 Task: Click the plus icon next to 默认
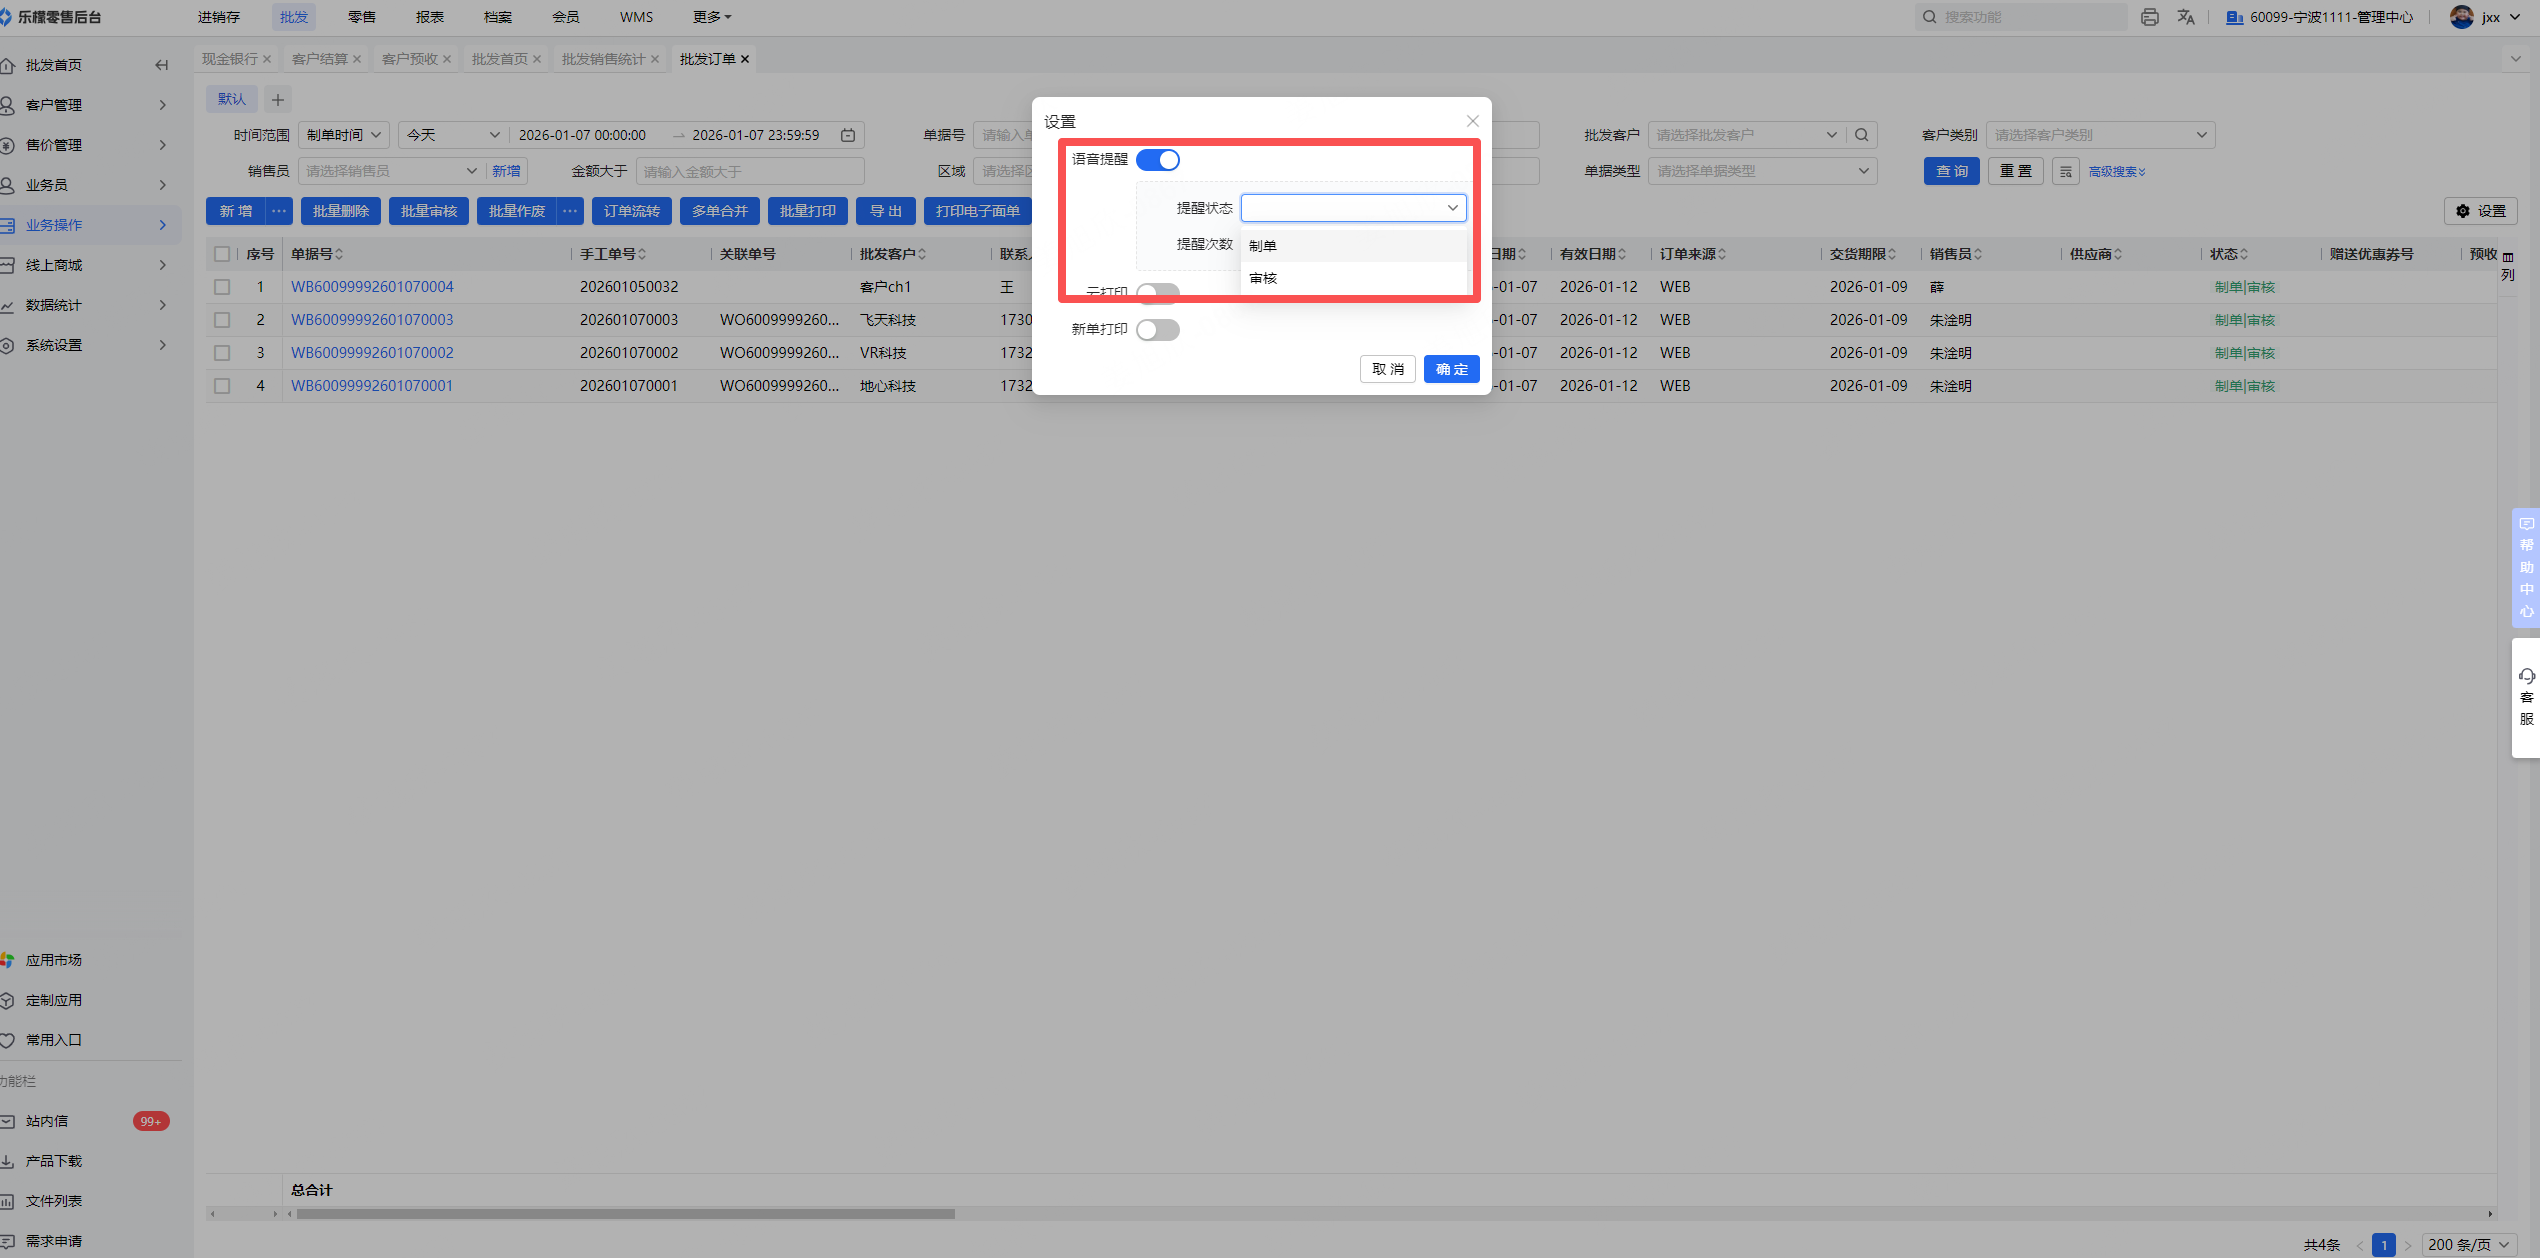[278, 99]
